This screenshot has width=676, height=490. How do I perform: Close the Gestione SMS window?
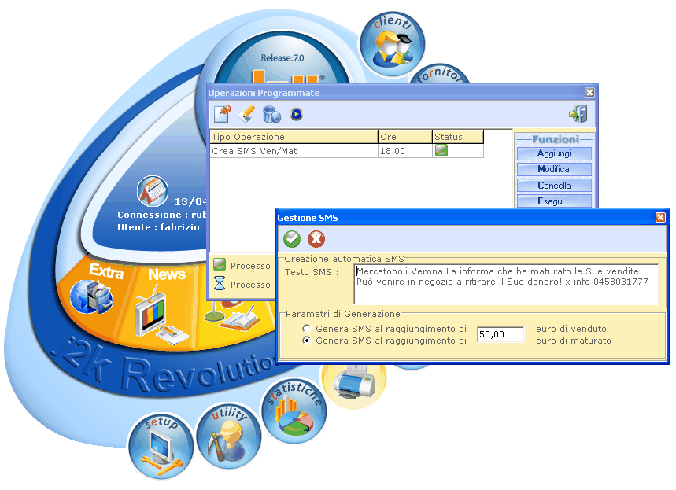click(x=660, y=217)
